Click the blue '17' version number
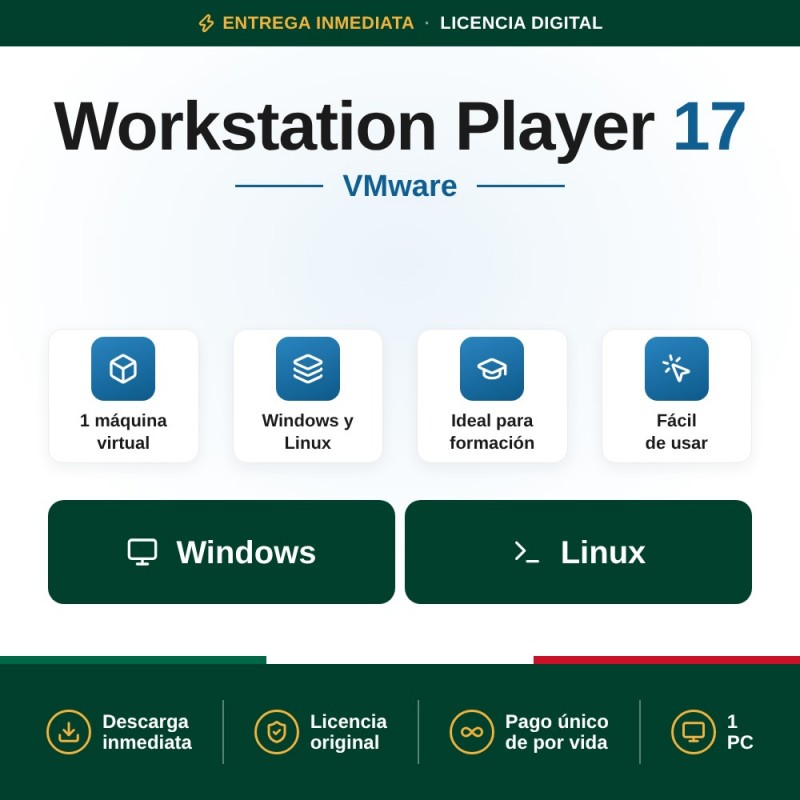The width and height of the screenshot is (800, 800). coord(709,127)
